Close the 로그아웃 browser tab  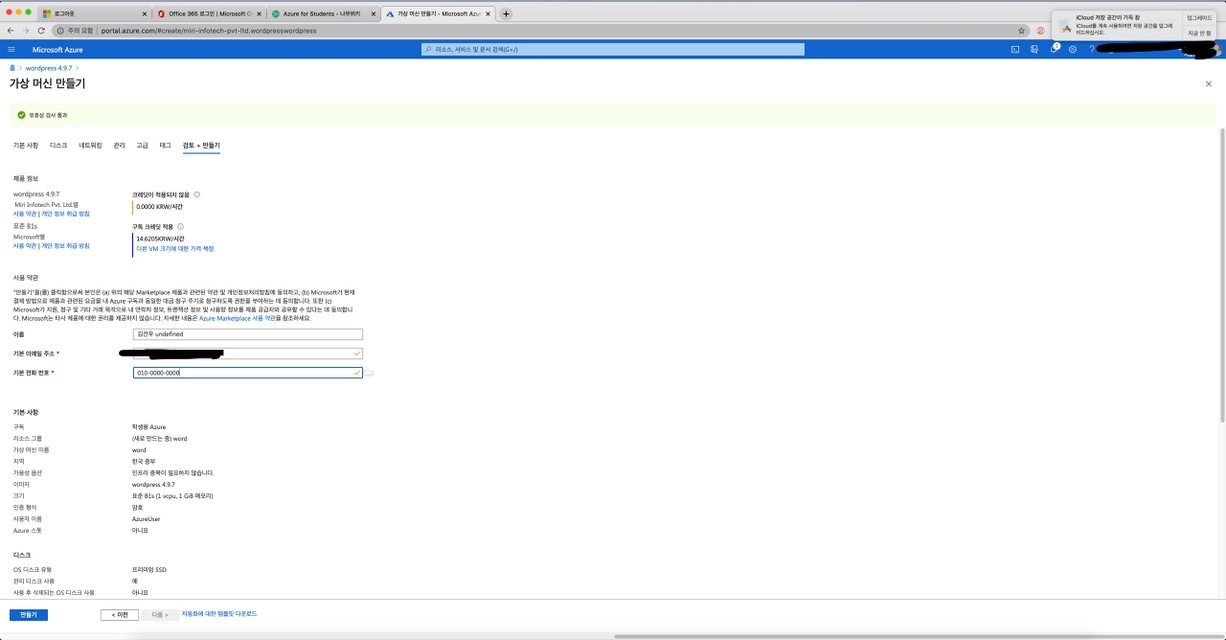pyautogui.click(x=144, y=14)
